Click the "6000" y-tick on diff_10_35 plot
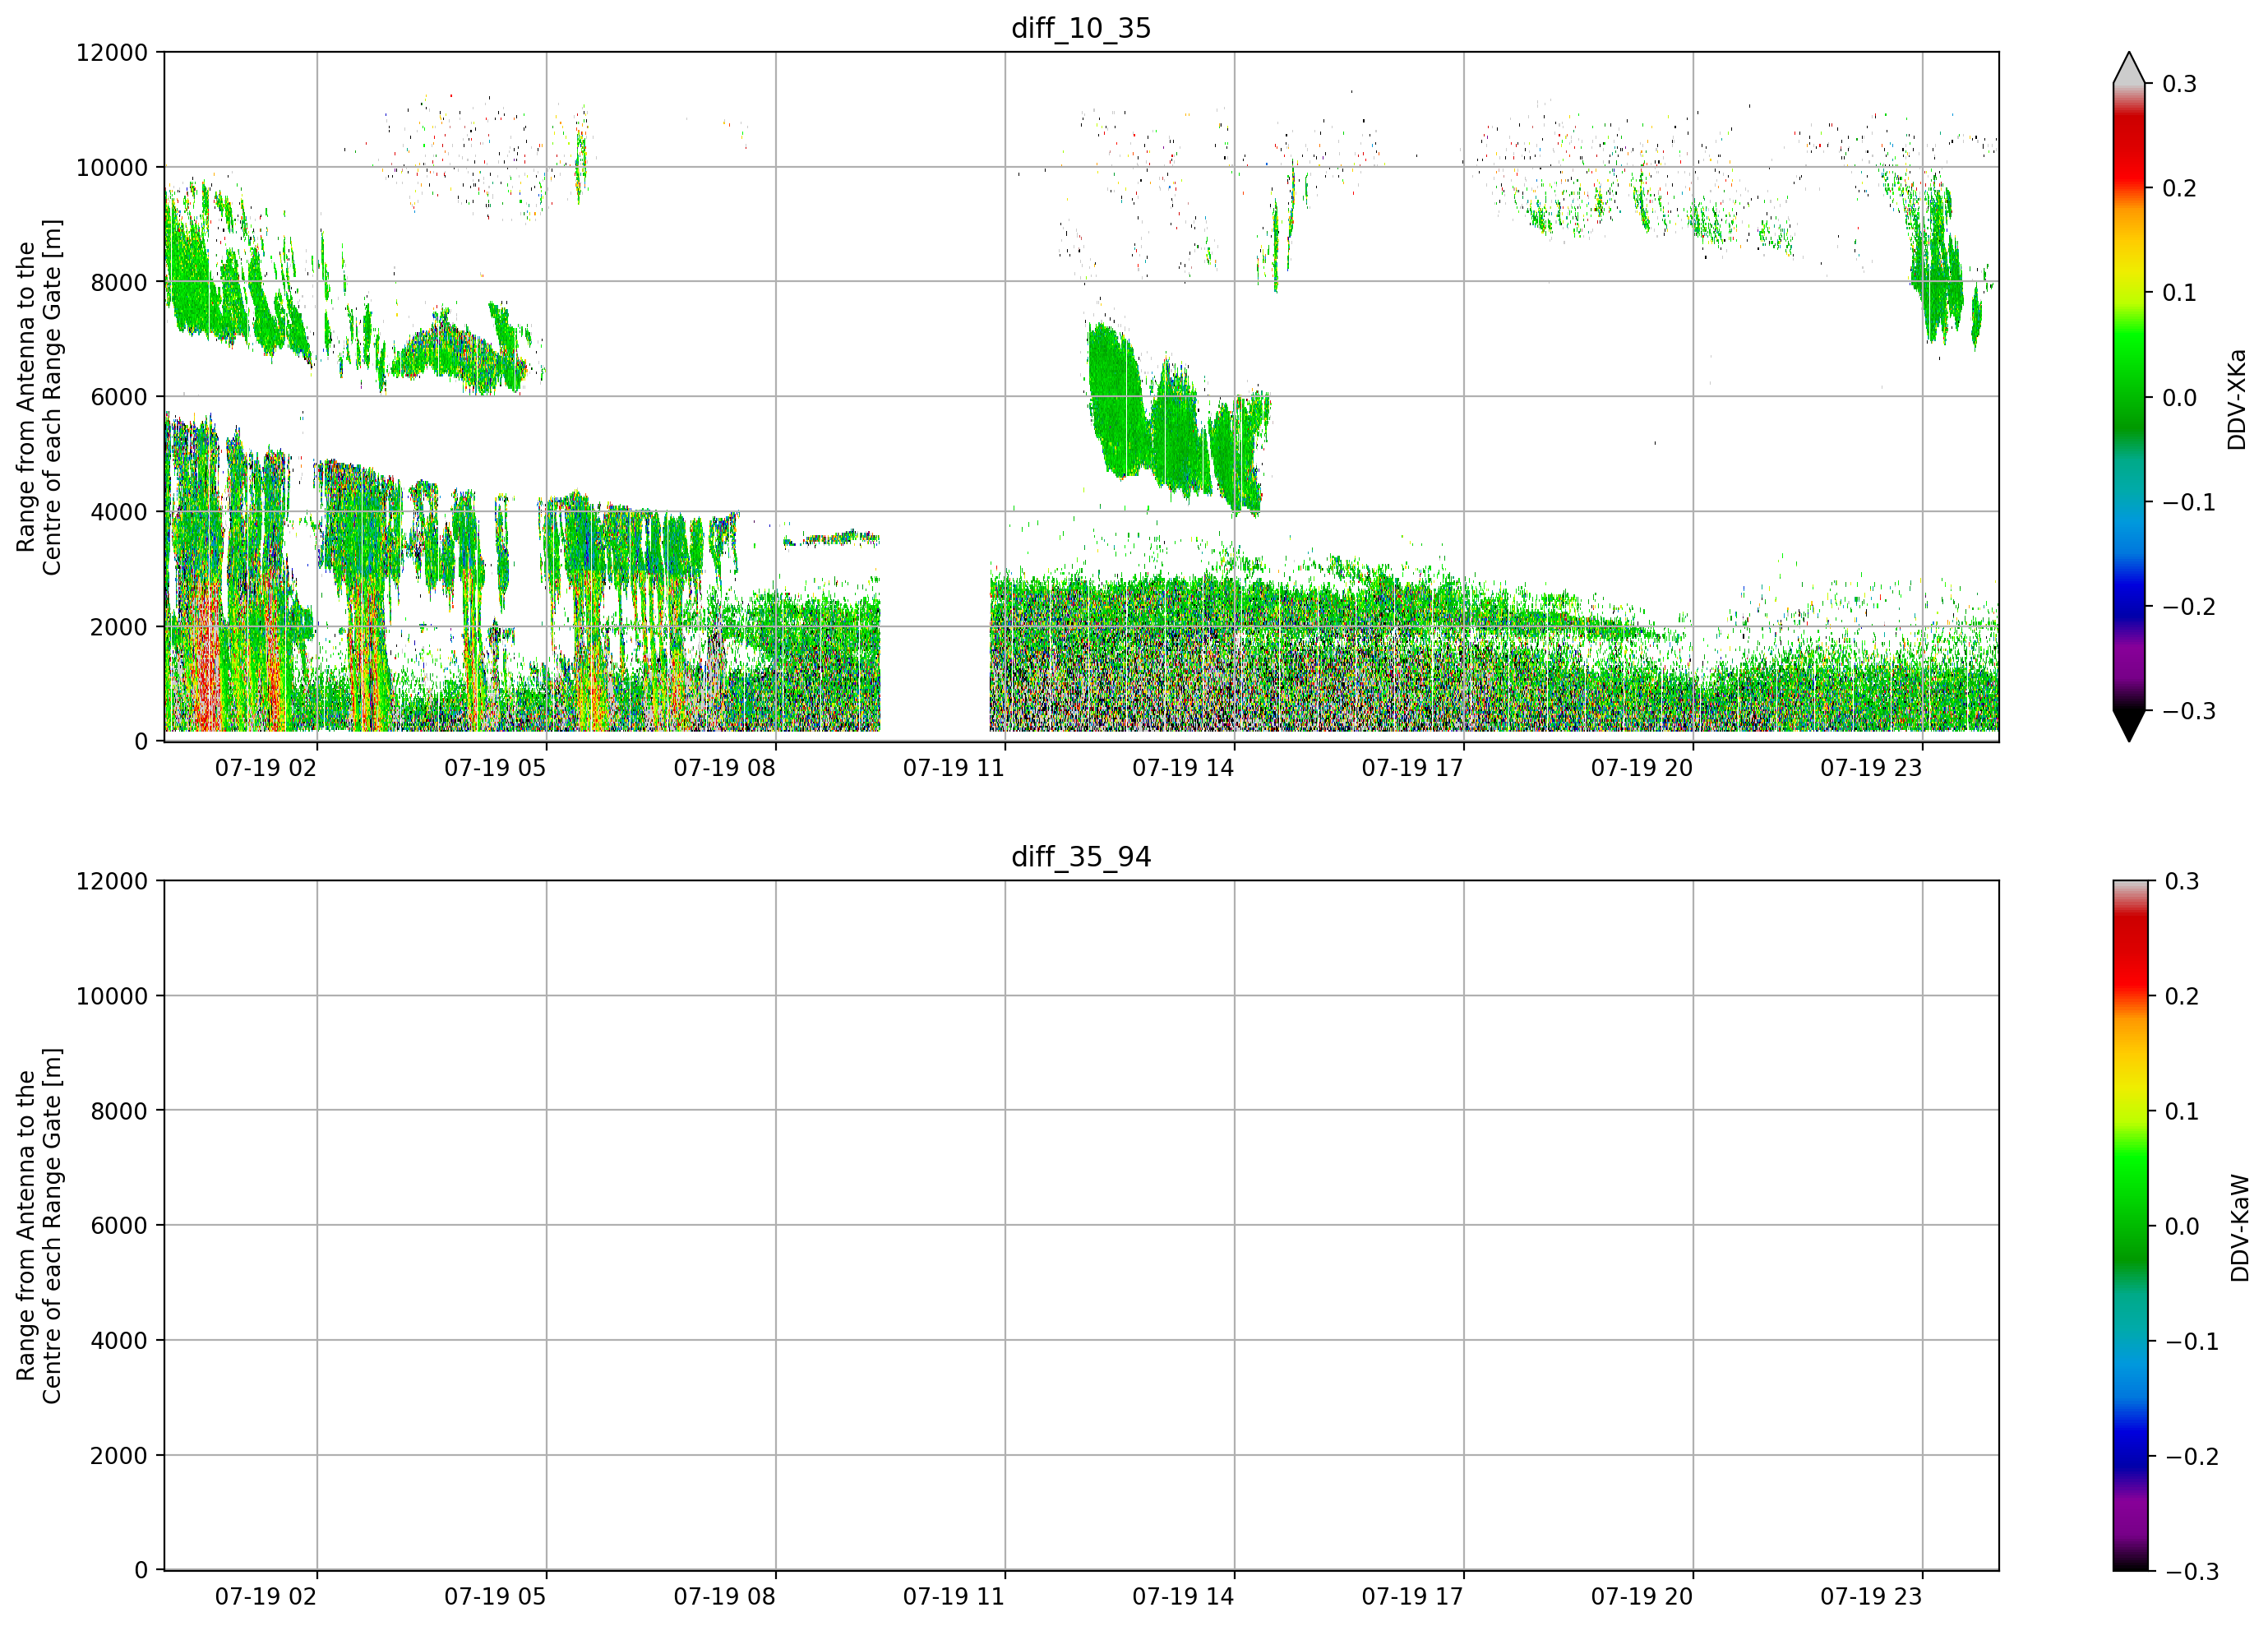Viewport: 2268px width, 1626px height. click(x=119, y=397)
